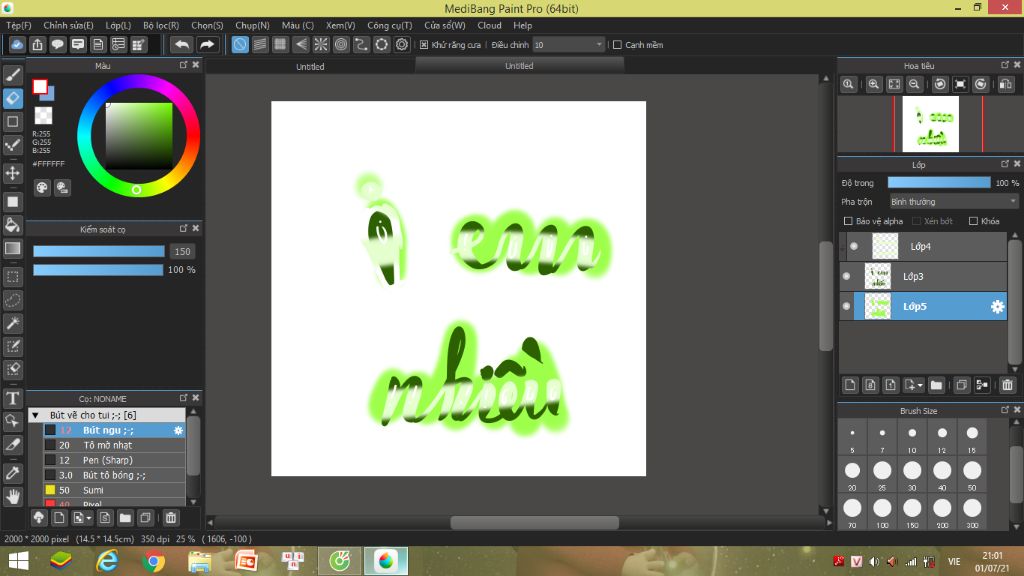Open the add brush dropdown arrow
The width and height of the screenshot is (1024, 576).
point(89,518)
